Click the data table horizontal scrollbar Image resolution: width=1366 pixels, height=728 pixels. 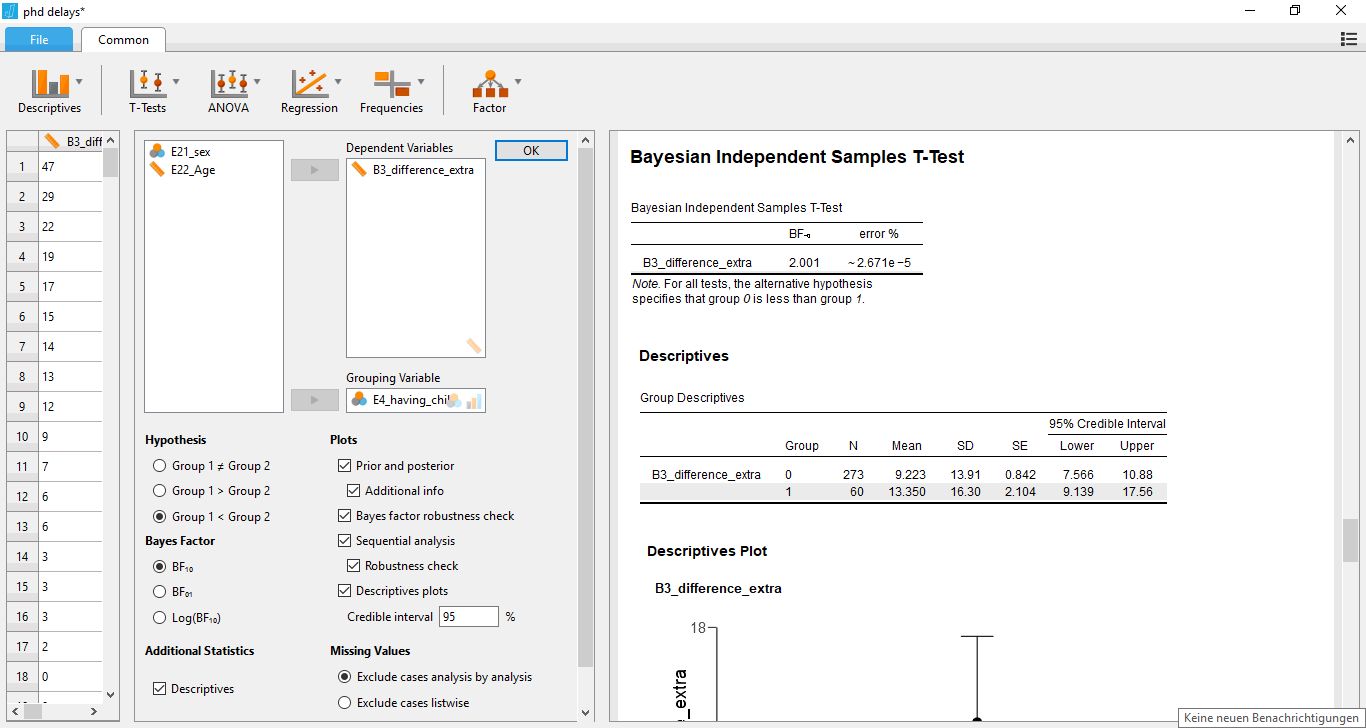[55, 712]
